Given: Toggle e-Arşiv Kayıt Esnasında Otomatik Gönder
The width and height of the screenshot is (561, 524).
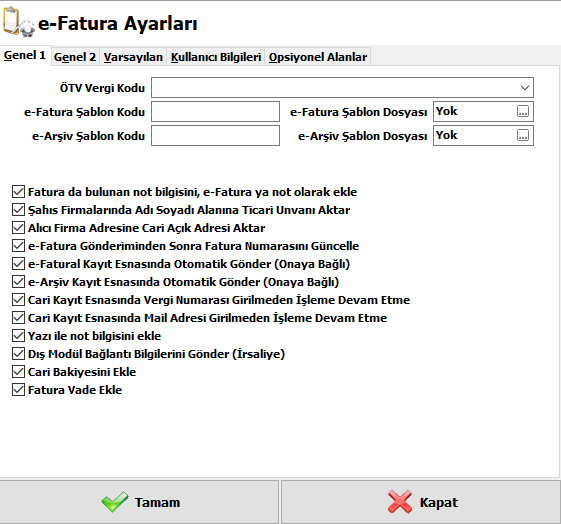Looking at the screenshot, I should [x=18, y=281].
